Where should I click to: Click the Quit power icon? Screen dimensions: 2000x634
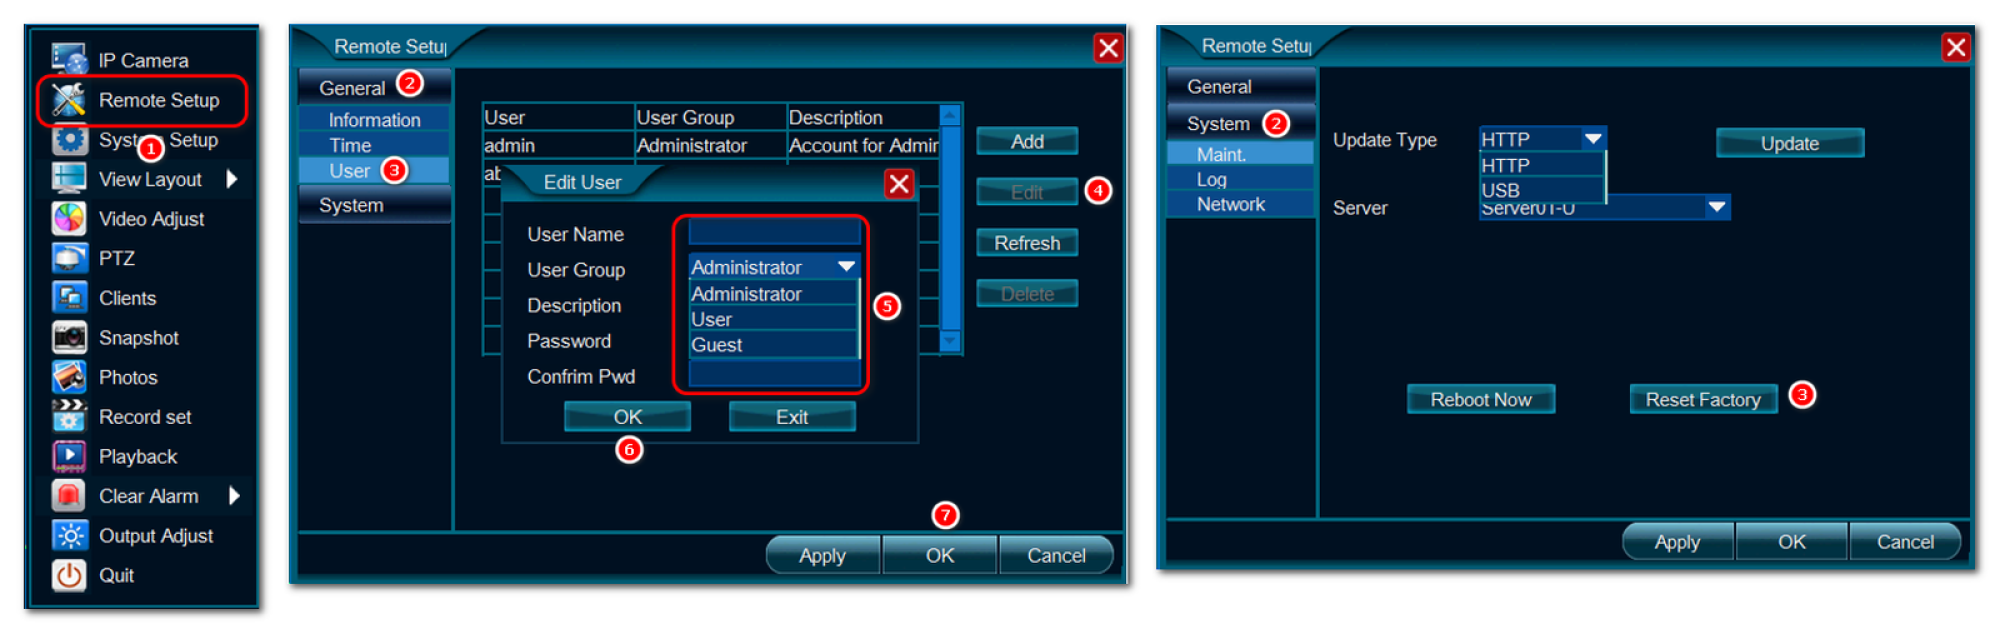click(69, 575)
